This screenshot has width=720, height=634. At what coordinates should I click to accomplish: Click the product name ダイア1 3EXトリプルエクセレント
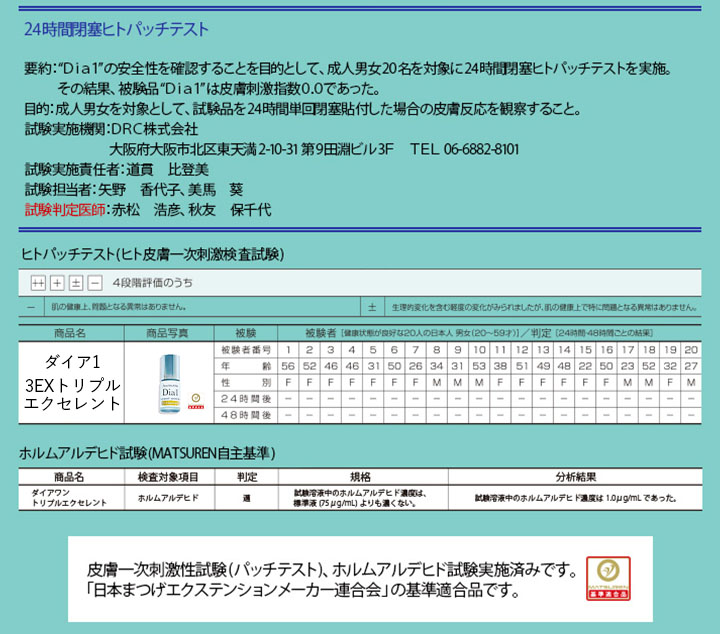[x=72, y=382]
